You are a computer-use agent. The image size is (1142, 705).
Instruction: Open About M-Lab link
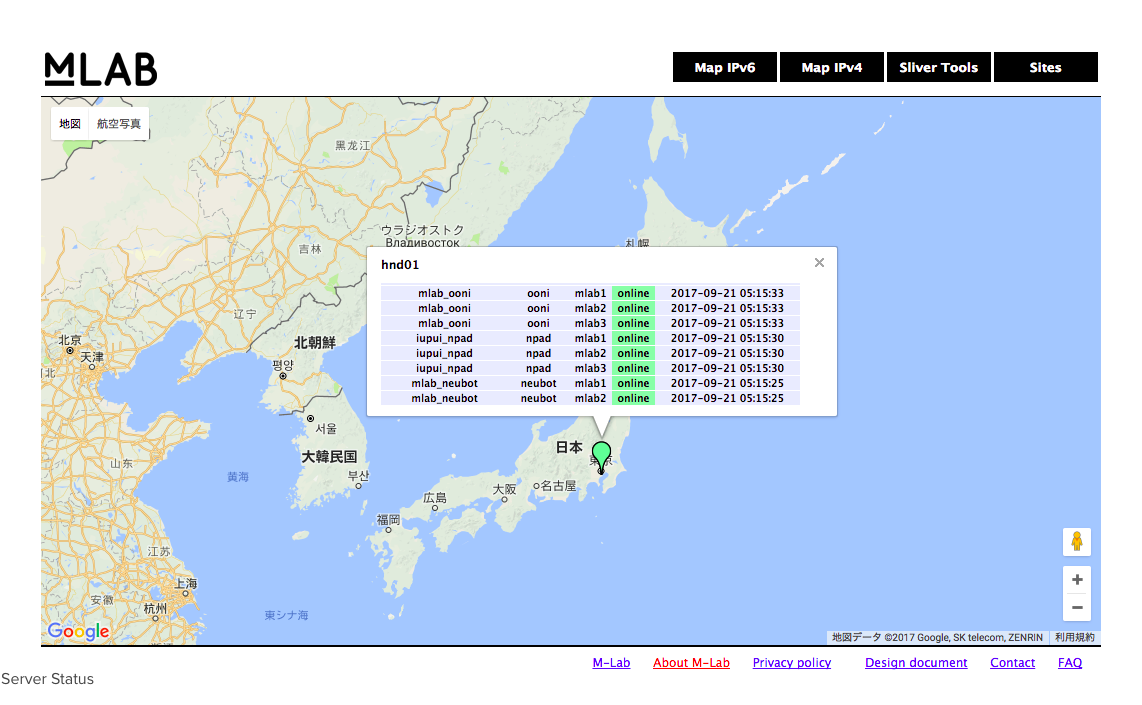point(691,663)
